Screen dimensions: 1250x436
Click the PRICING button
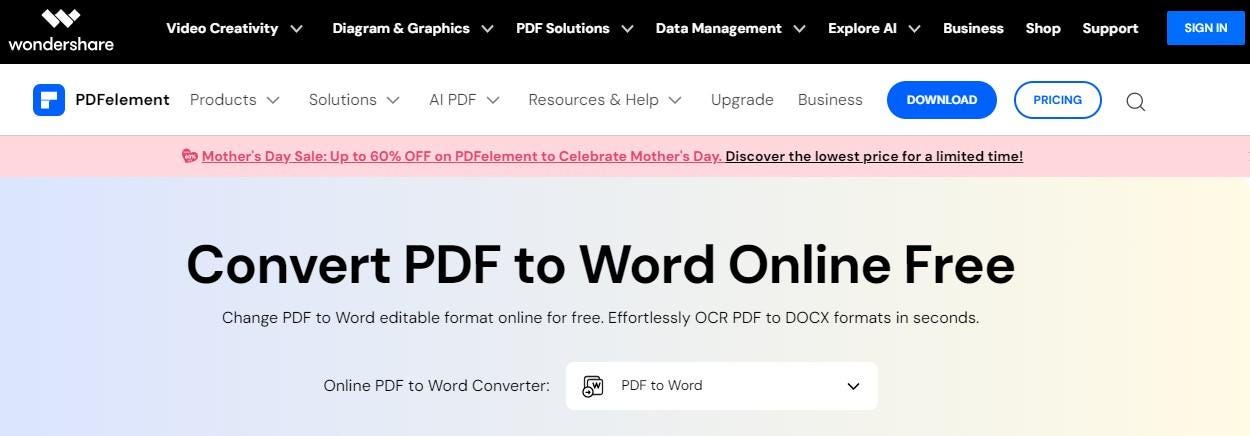click(x=1057, y=100)
